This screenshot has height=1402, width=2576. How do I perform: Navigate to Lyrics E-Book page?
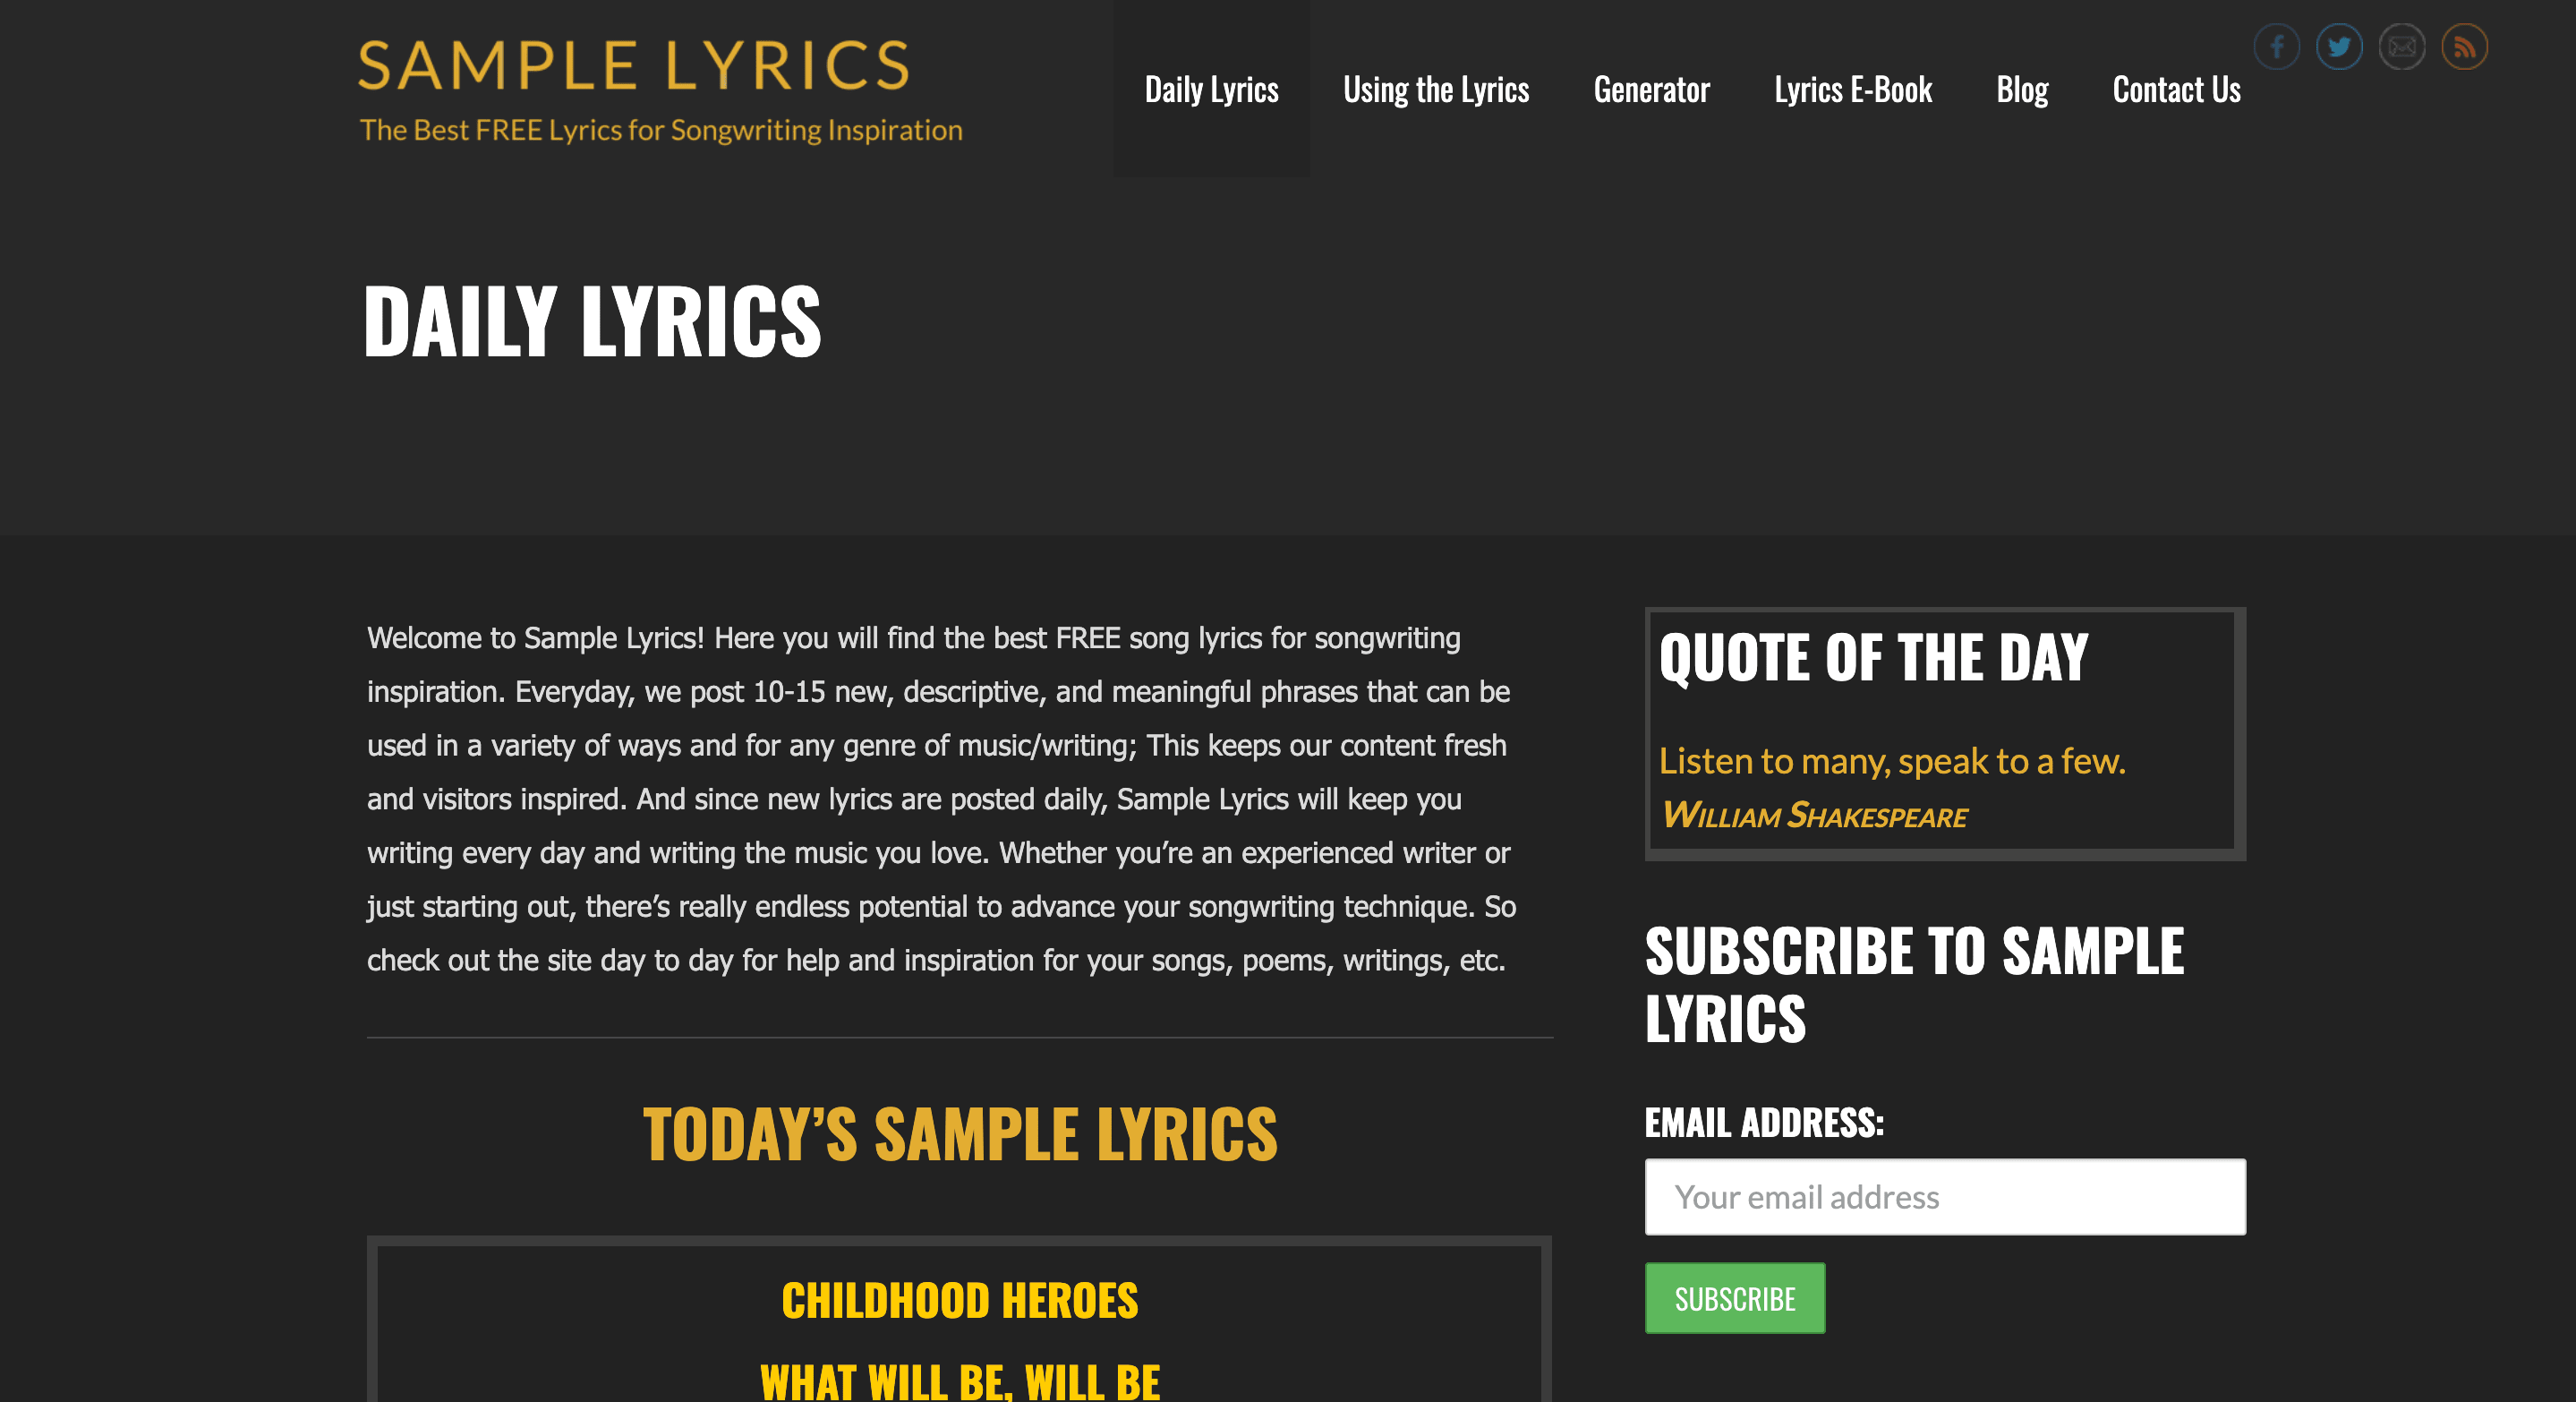click(1852, 89)
